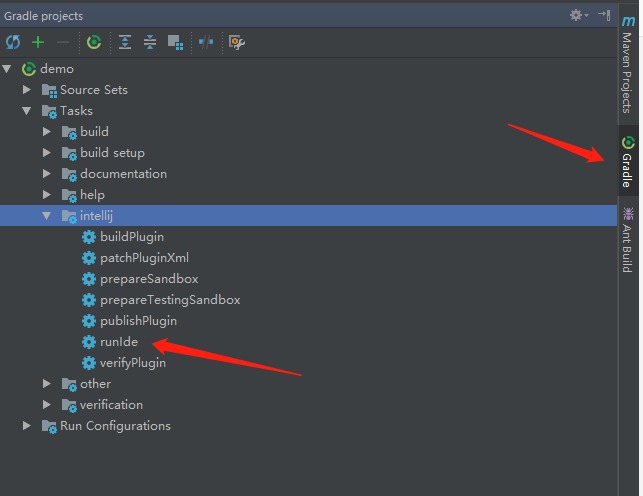Expand all tree nodes

click(125, 42)
